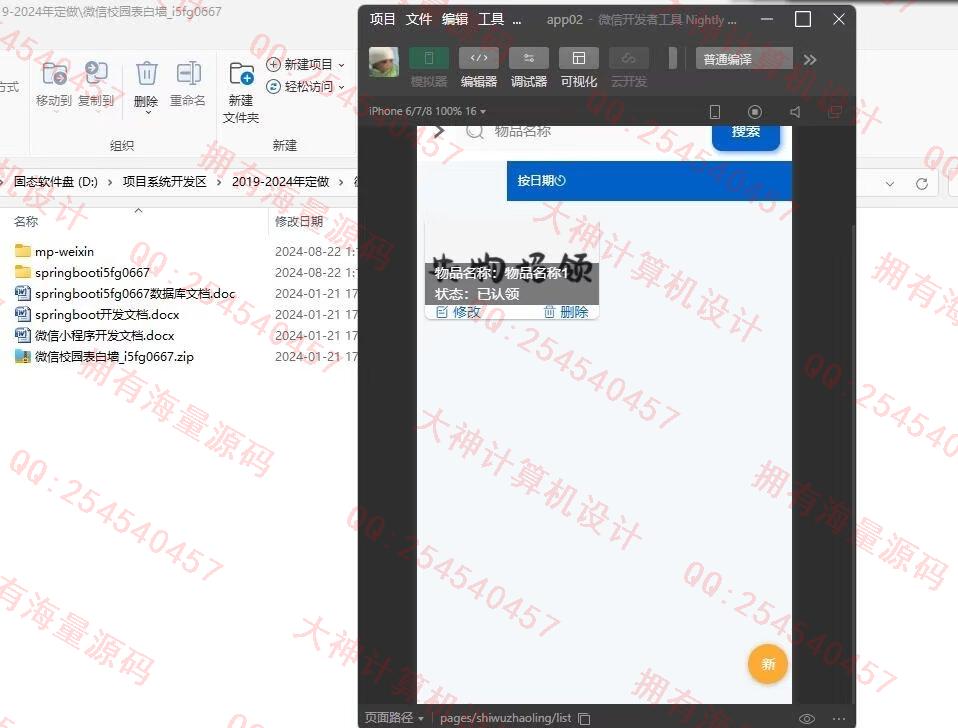Open the iPhone 6/7/8 device selector dropdown
958x728 pixels.
[x=427, y=111]
